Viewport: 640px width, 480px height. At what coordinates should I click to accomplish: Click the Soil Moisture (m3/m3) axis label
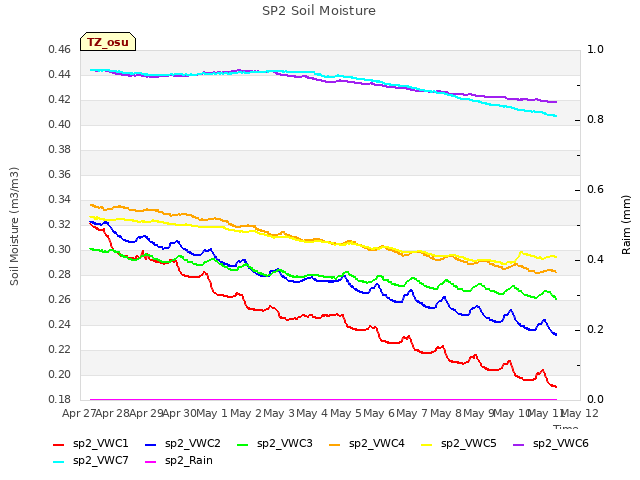tap(14, 226)
